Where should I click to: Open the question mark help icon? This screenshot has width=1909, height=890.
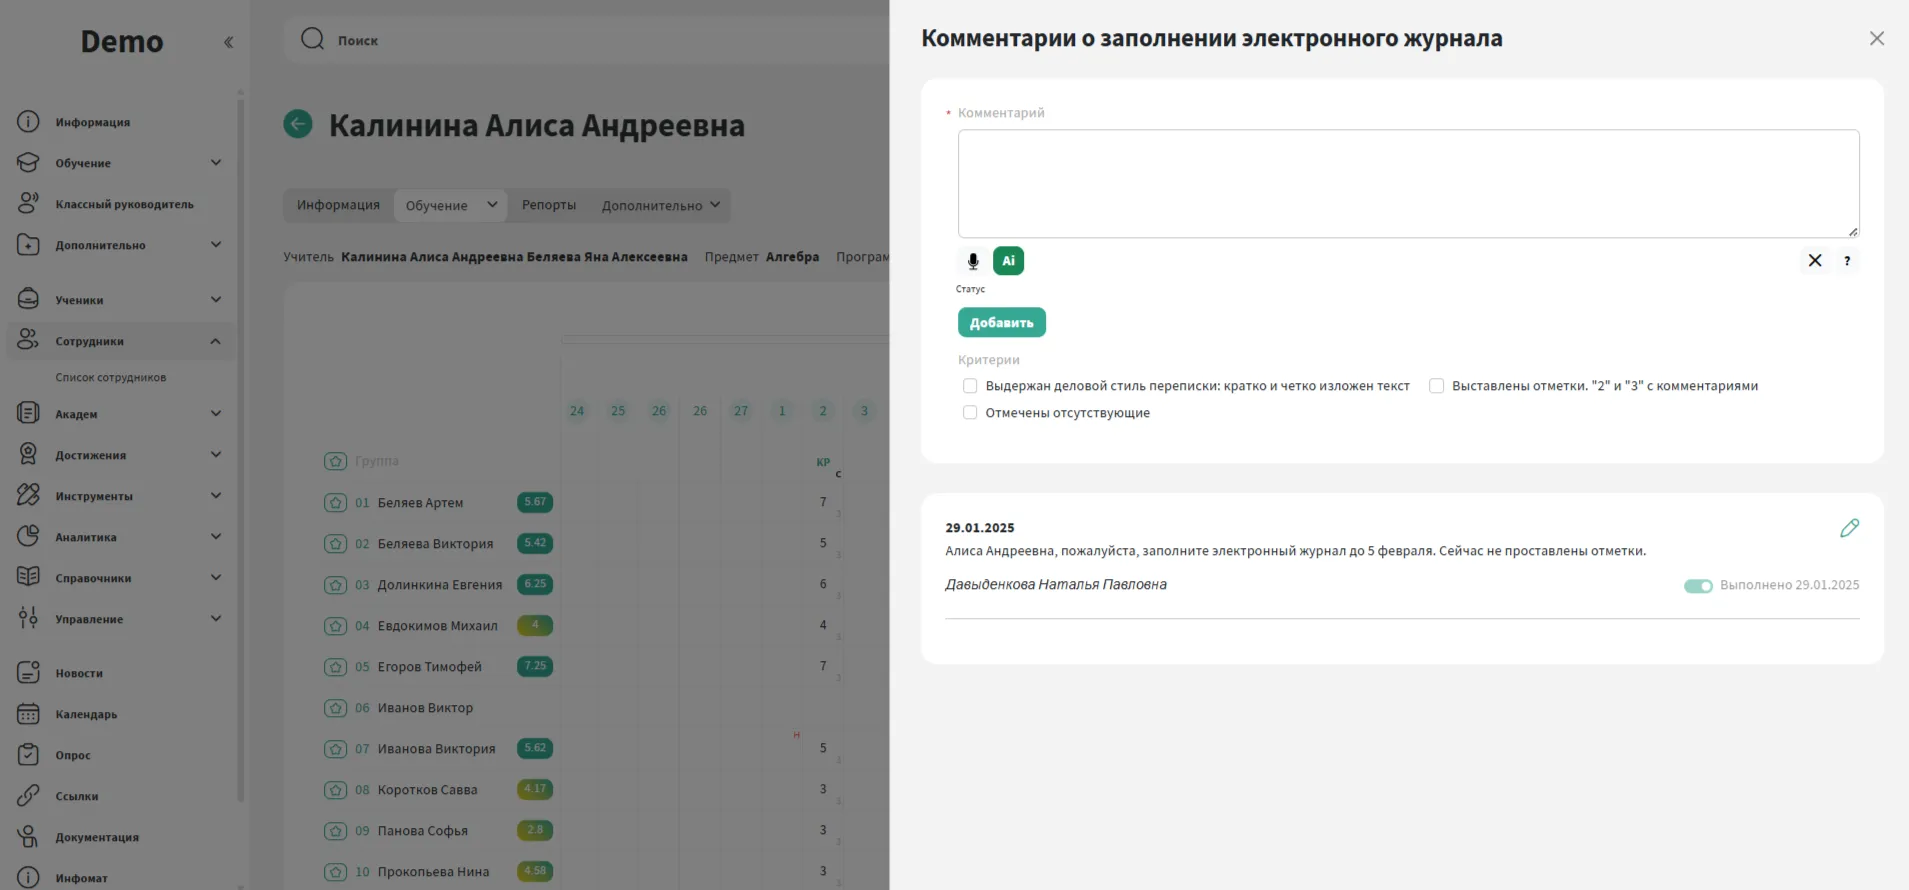pyautogui.click(x=1846, y=261)
